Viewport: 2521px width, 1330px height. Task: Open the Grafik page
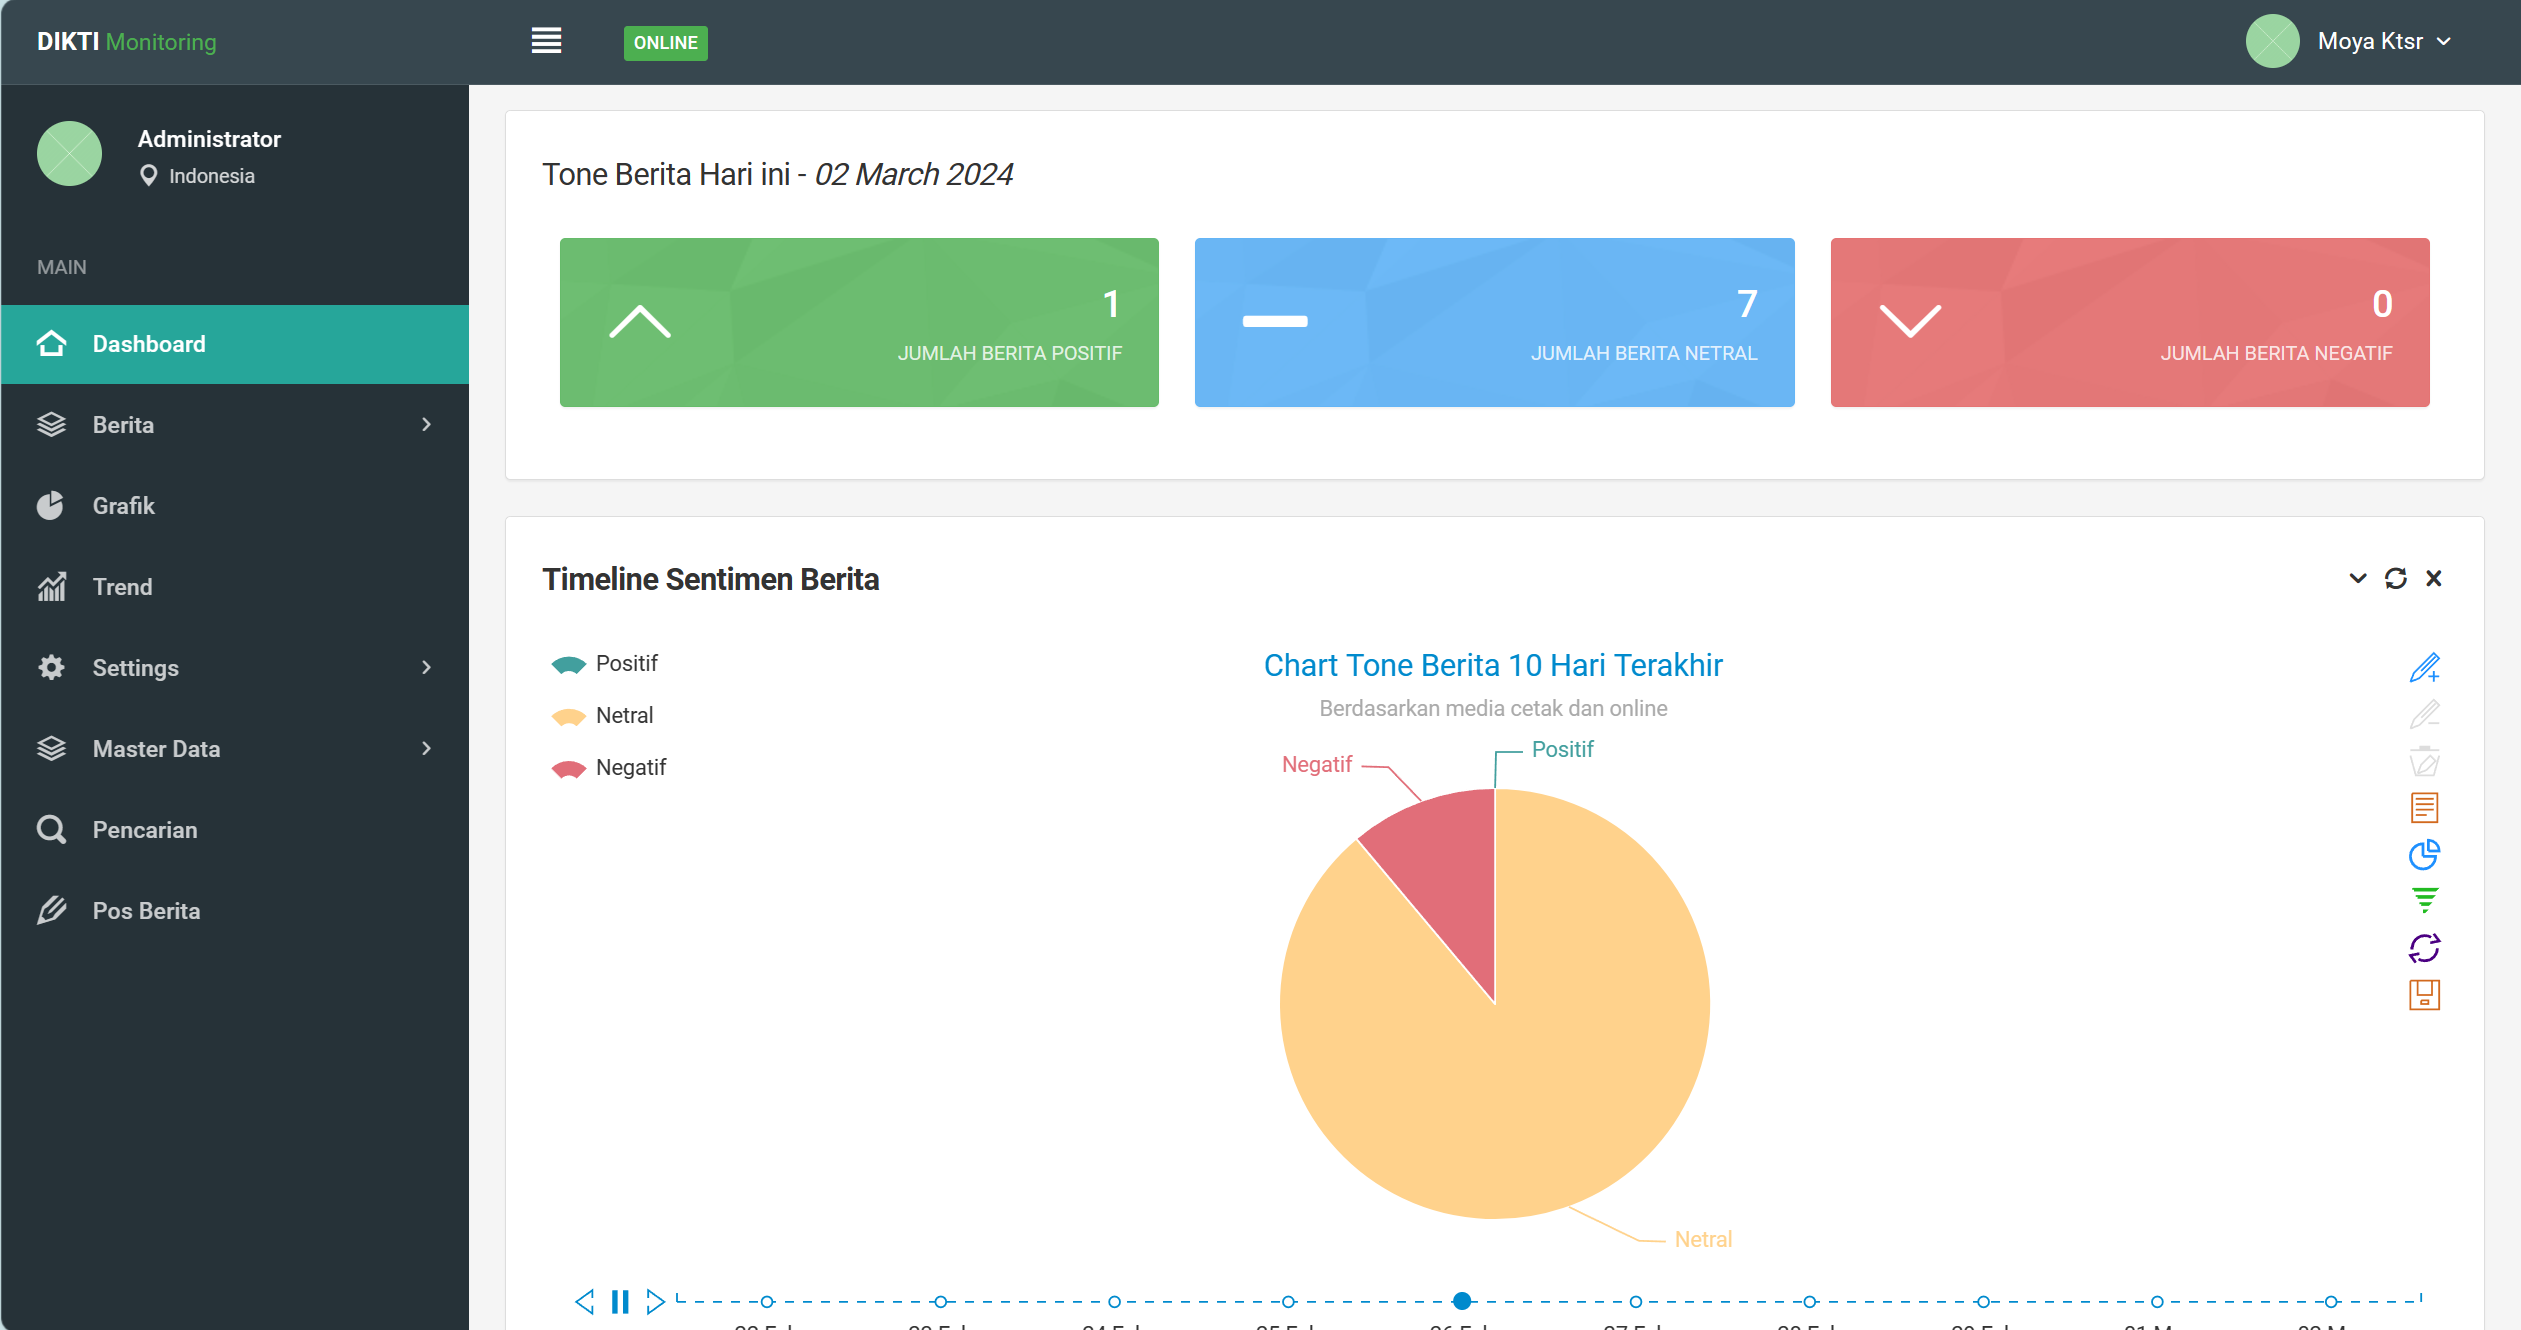[x=235, y=506]
